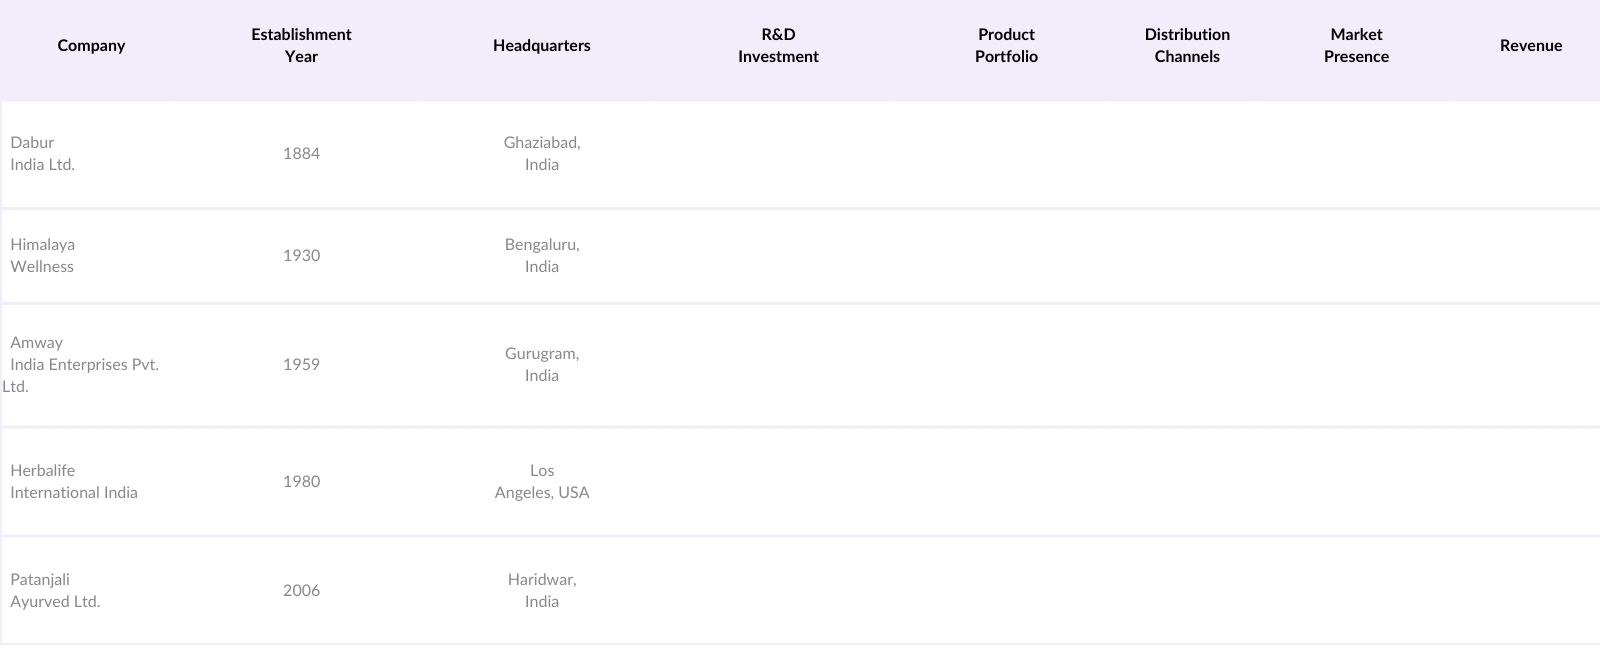Click the Market Presence column header
1600x653 pixels.
click(x=1356, y=46)
